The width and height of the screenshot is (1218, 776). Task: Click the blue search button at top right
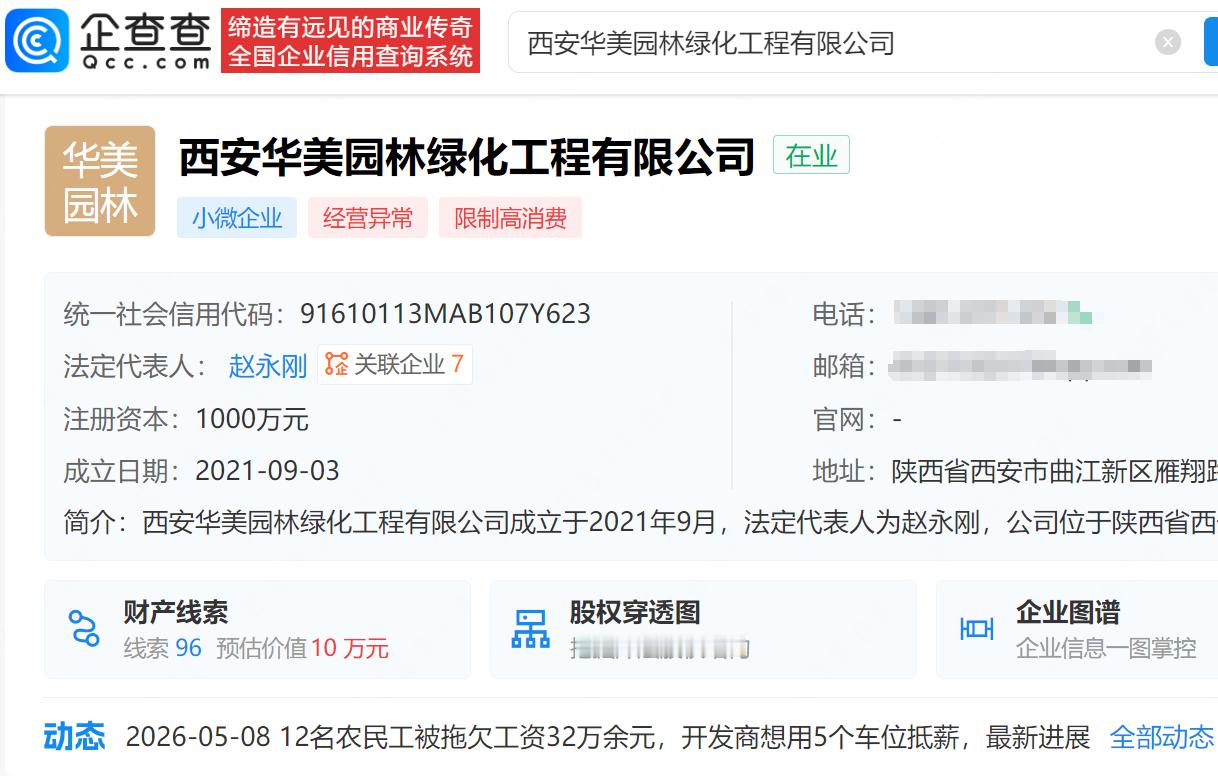1211,42
